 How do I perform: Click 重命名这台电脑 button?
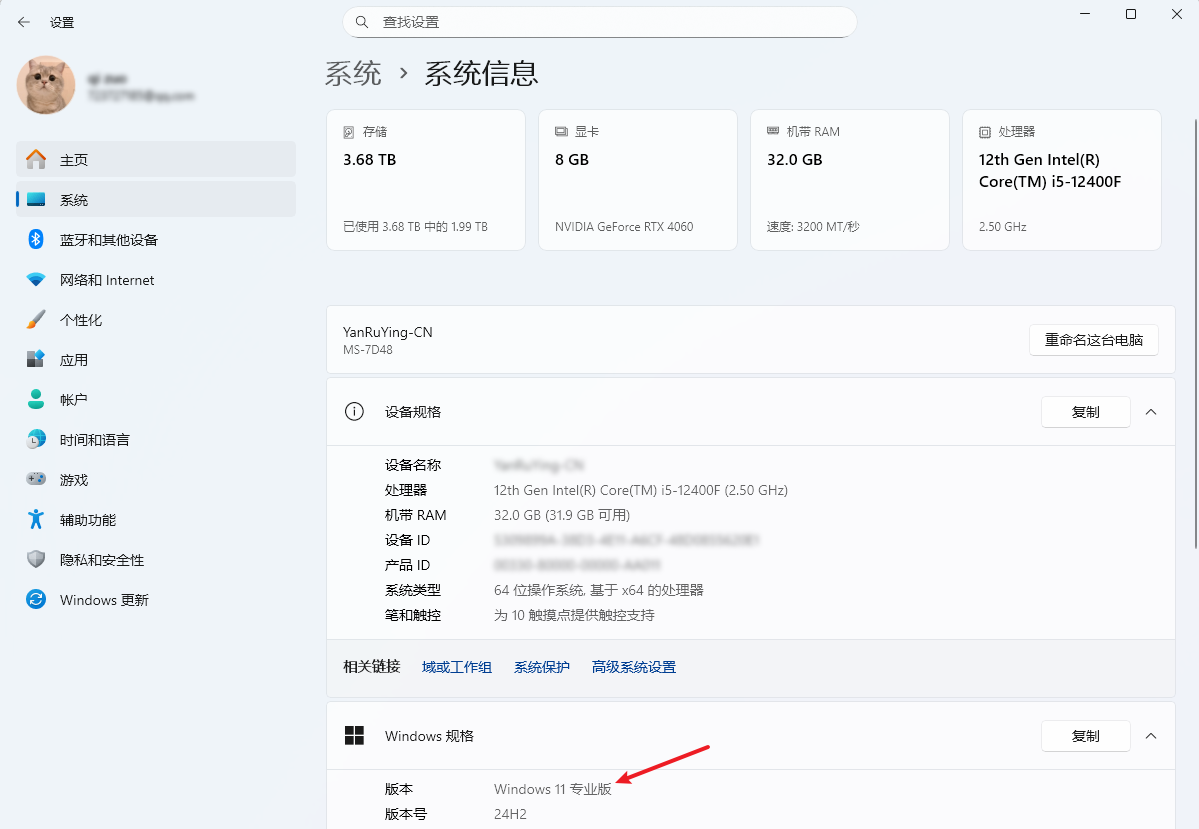click(x=1093, y=340)
